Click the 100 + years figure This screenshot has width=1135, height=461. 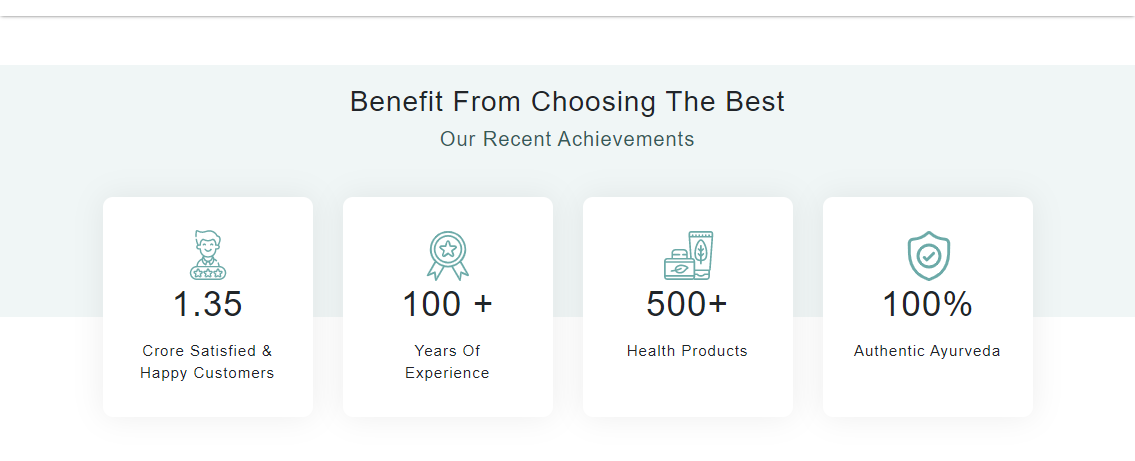coord(447,304)
